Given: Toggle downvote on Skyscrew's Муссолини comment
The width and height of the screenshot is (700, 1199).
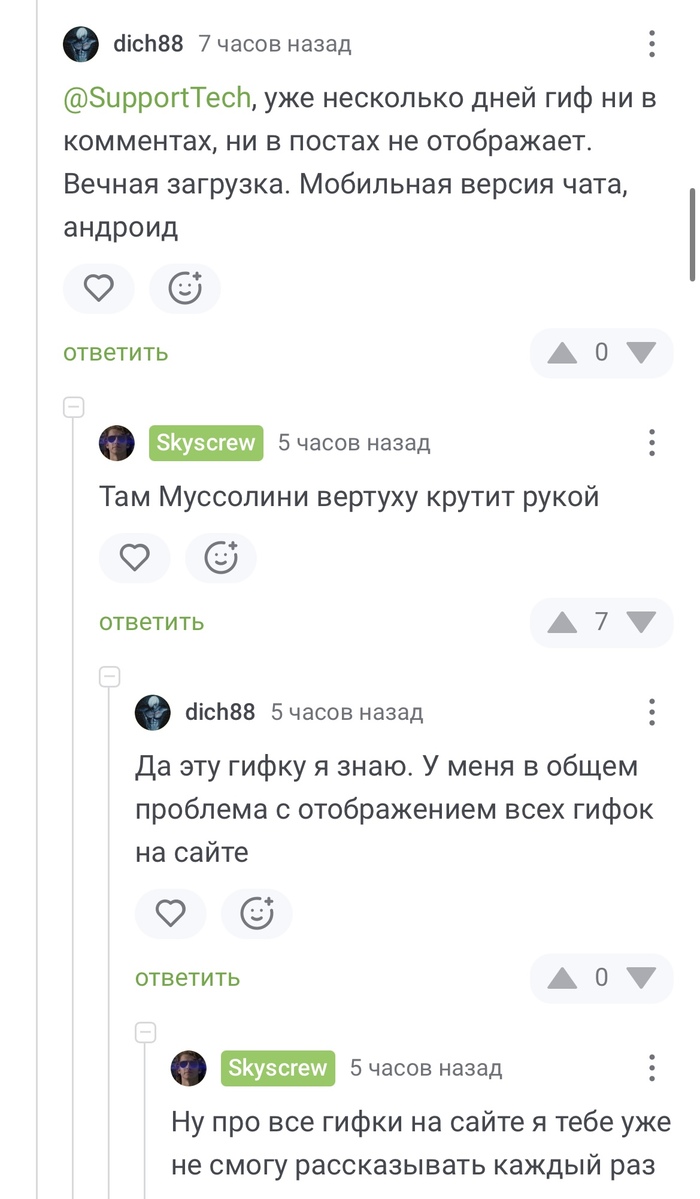Looking at the screenshot, I should pyautogui.click(x=641, y=622).
